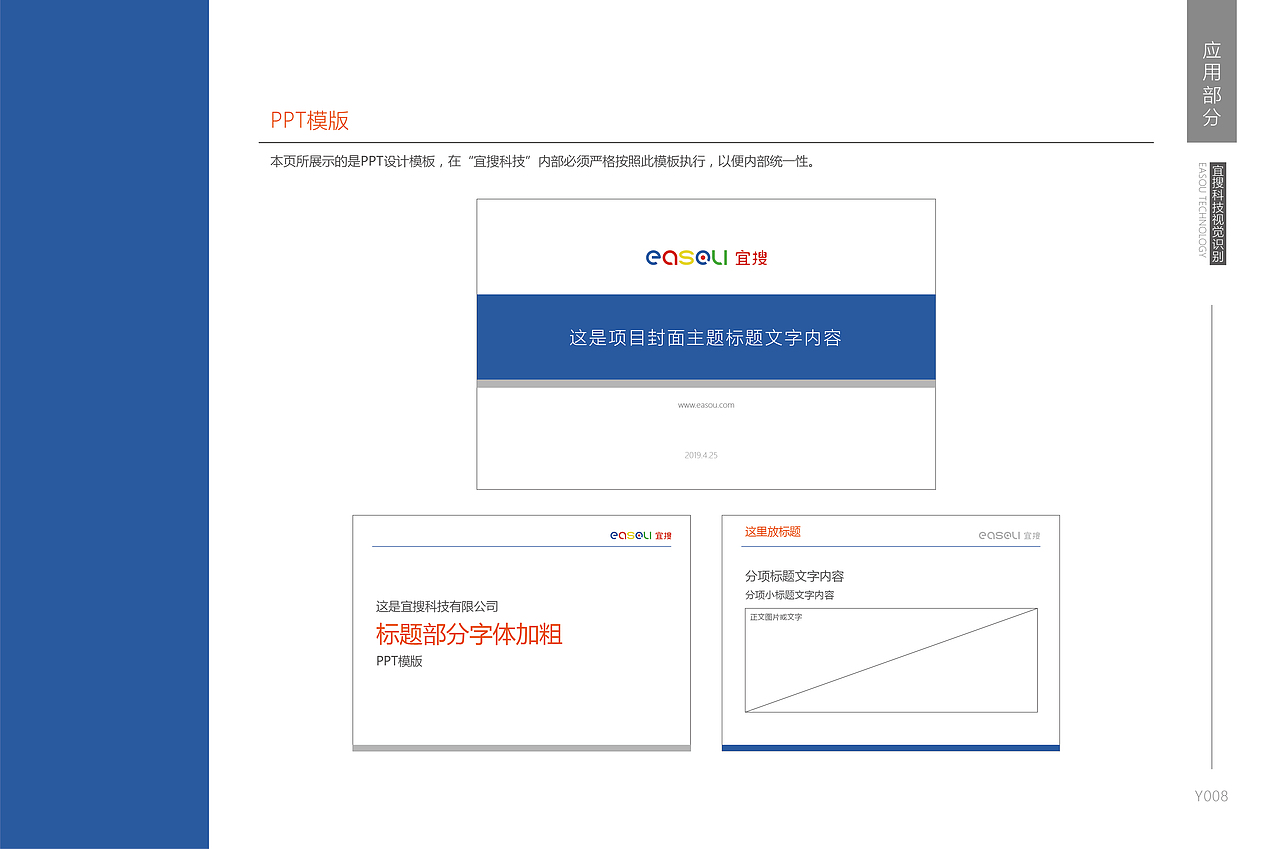The width and height of the screenshot is (1280, 849).
Task: Click the 应用部分 gray tab
Action: (1212, 71)
